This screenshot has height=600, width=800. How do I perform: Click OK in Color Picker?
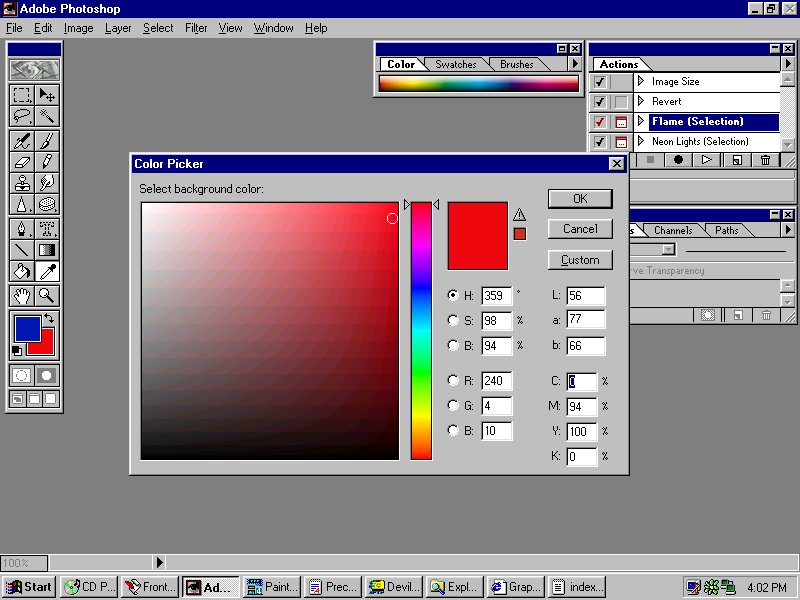580,198
